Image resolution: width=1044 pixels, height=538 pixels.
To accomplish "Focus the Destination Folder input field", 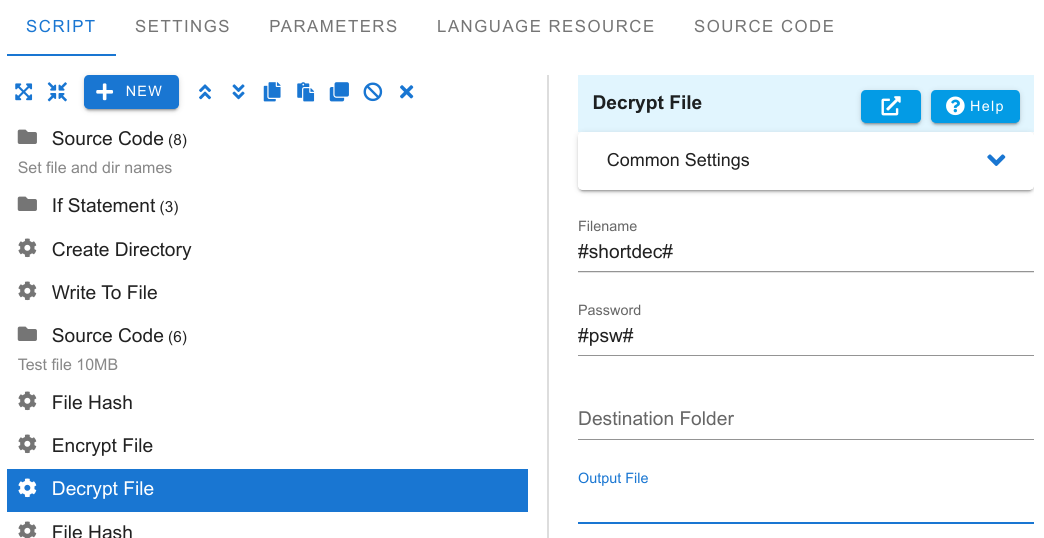I will (x=806, y=419).
